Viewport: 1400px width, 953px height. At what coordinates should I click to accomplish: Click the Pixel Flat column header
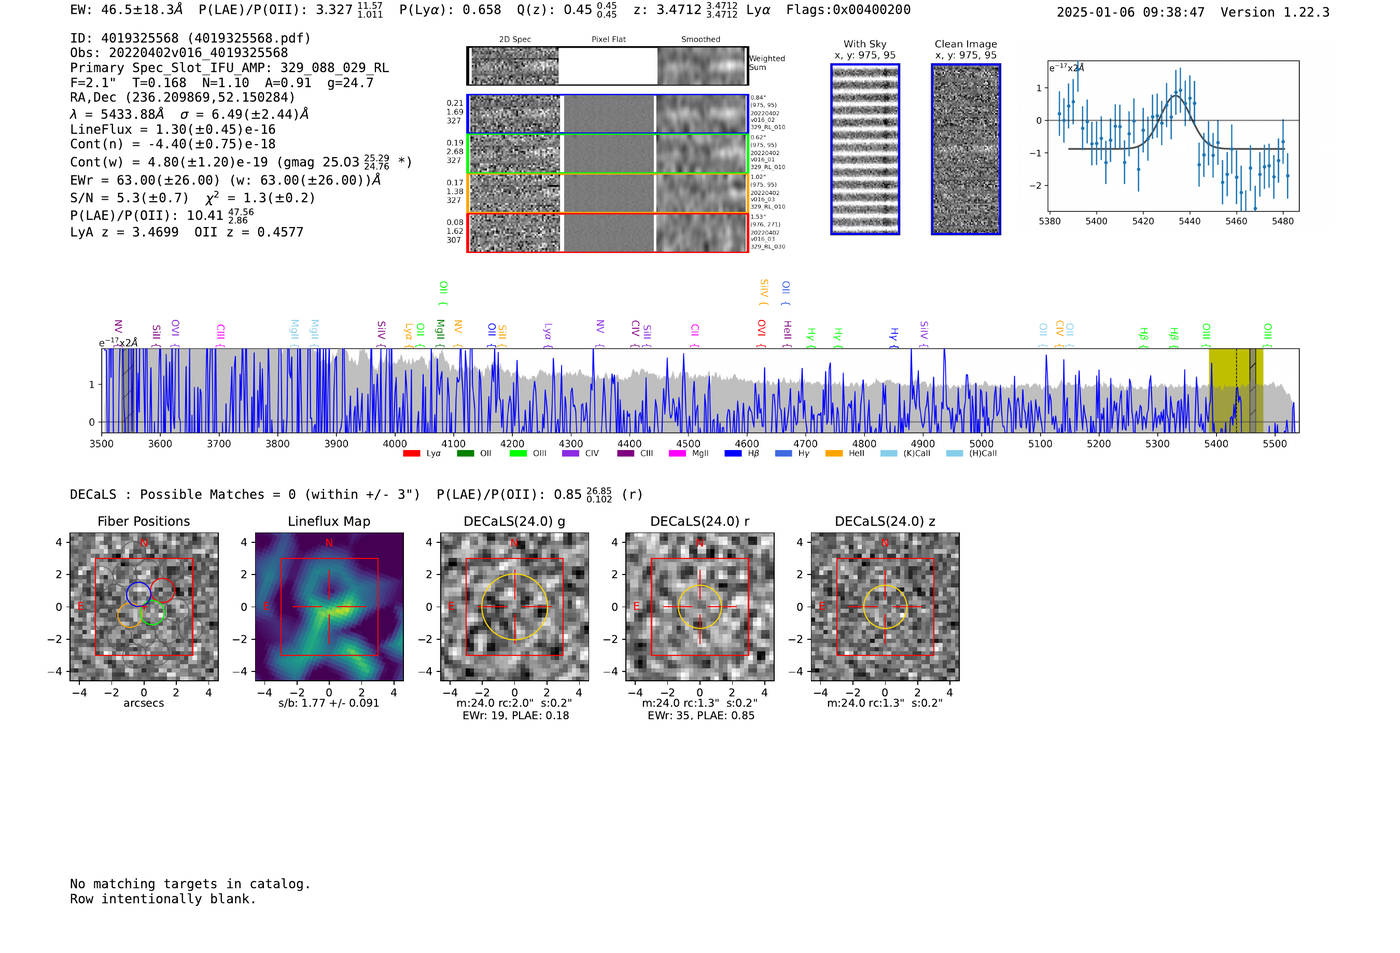[608, 40]
